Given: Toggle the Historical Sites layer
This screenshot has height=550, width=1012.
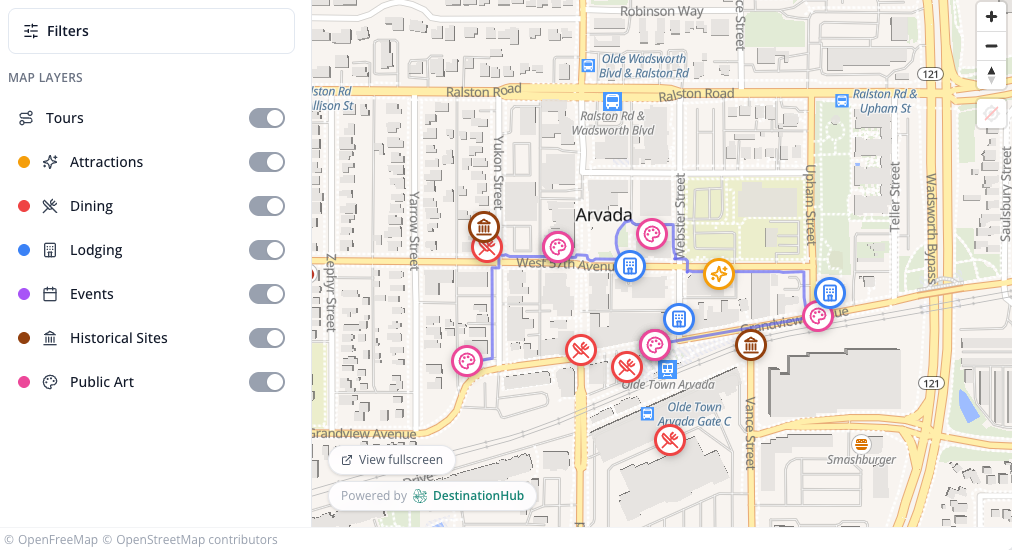Looking at the screenshot, I should coord(267,338).
